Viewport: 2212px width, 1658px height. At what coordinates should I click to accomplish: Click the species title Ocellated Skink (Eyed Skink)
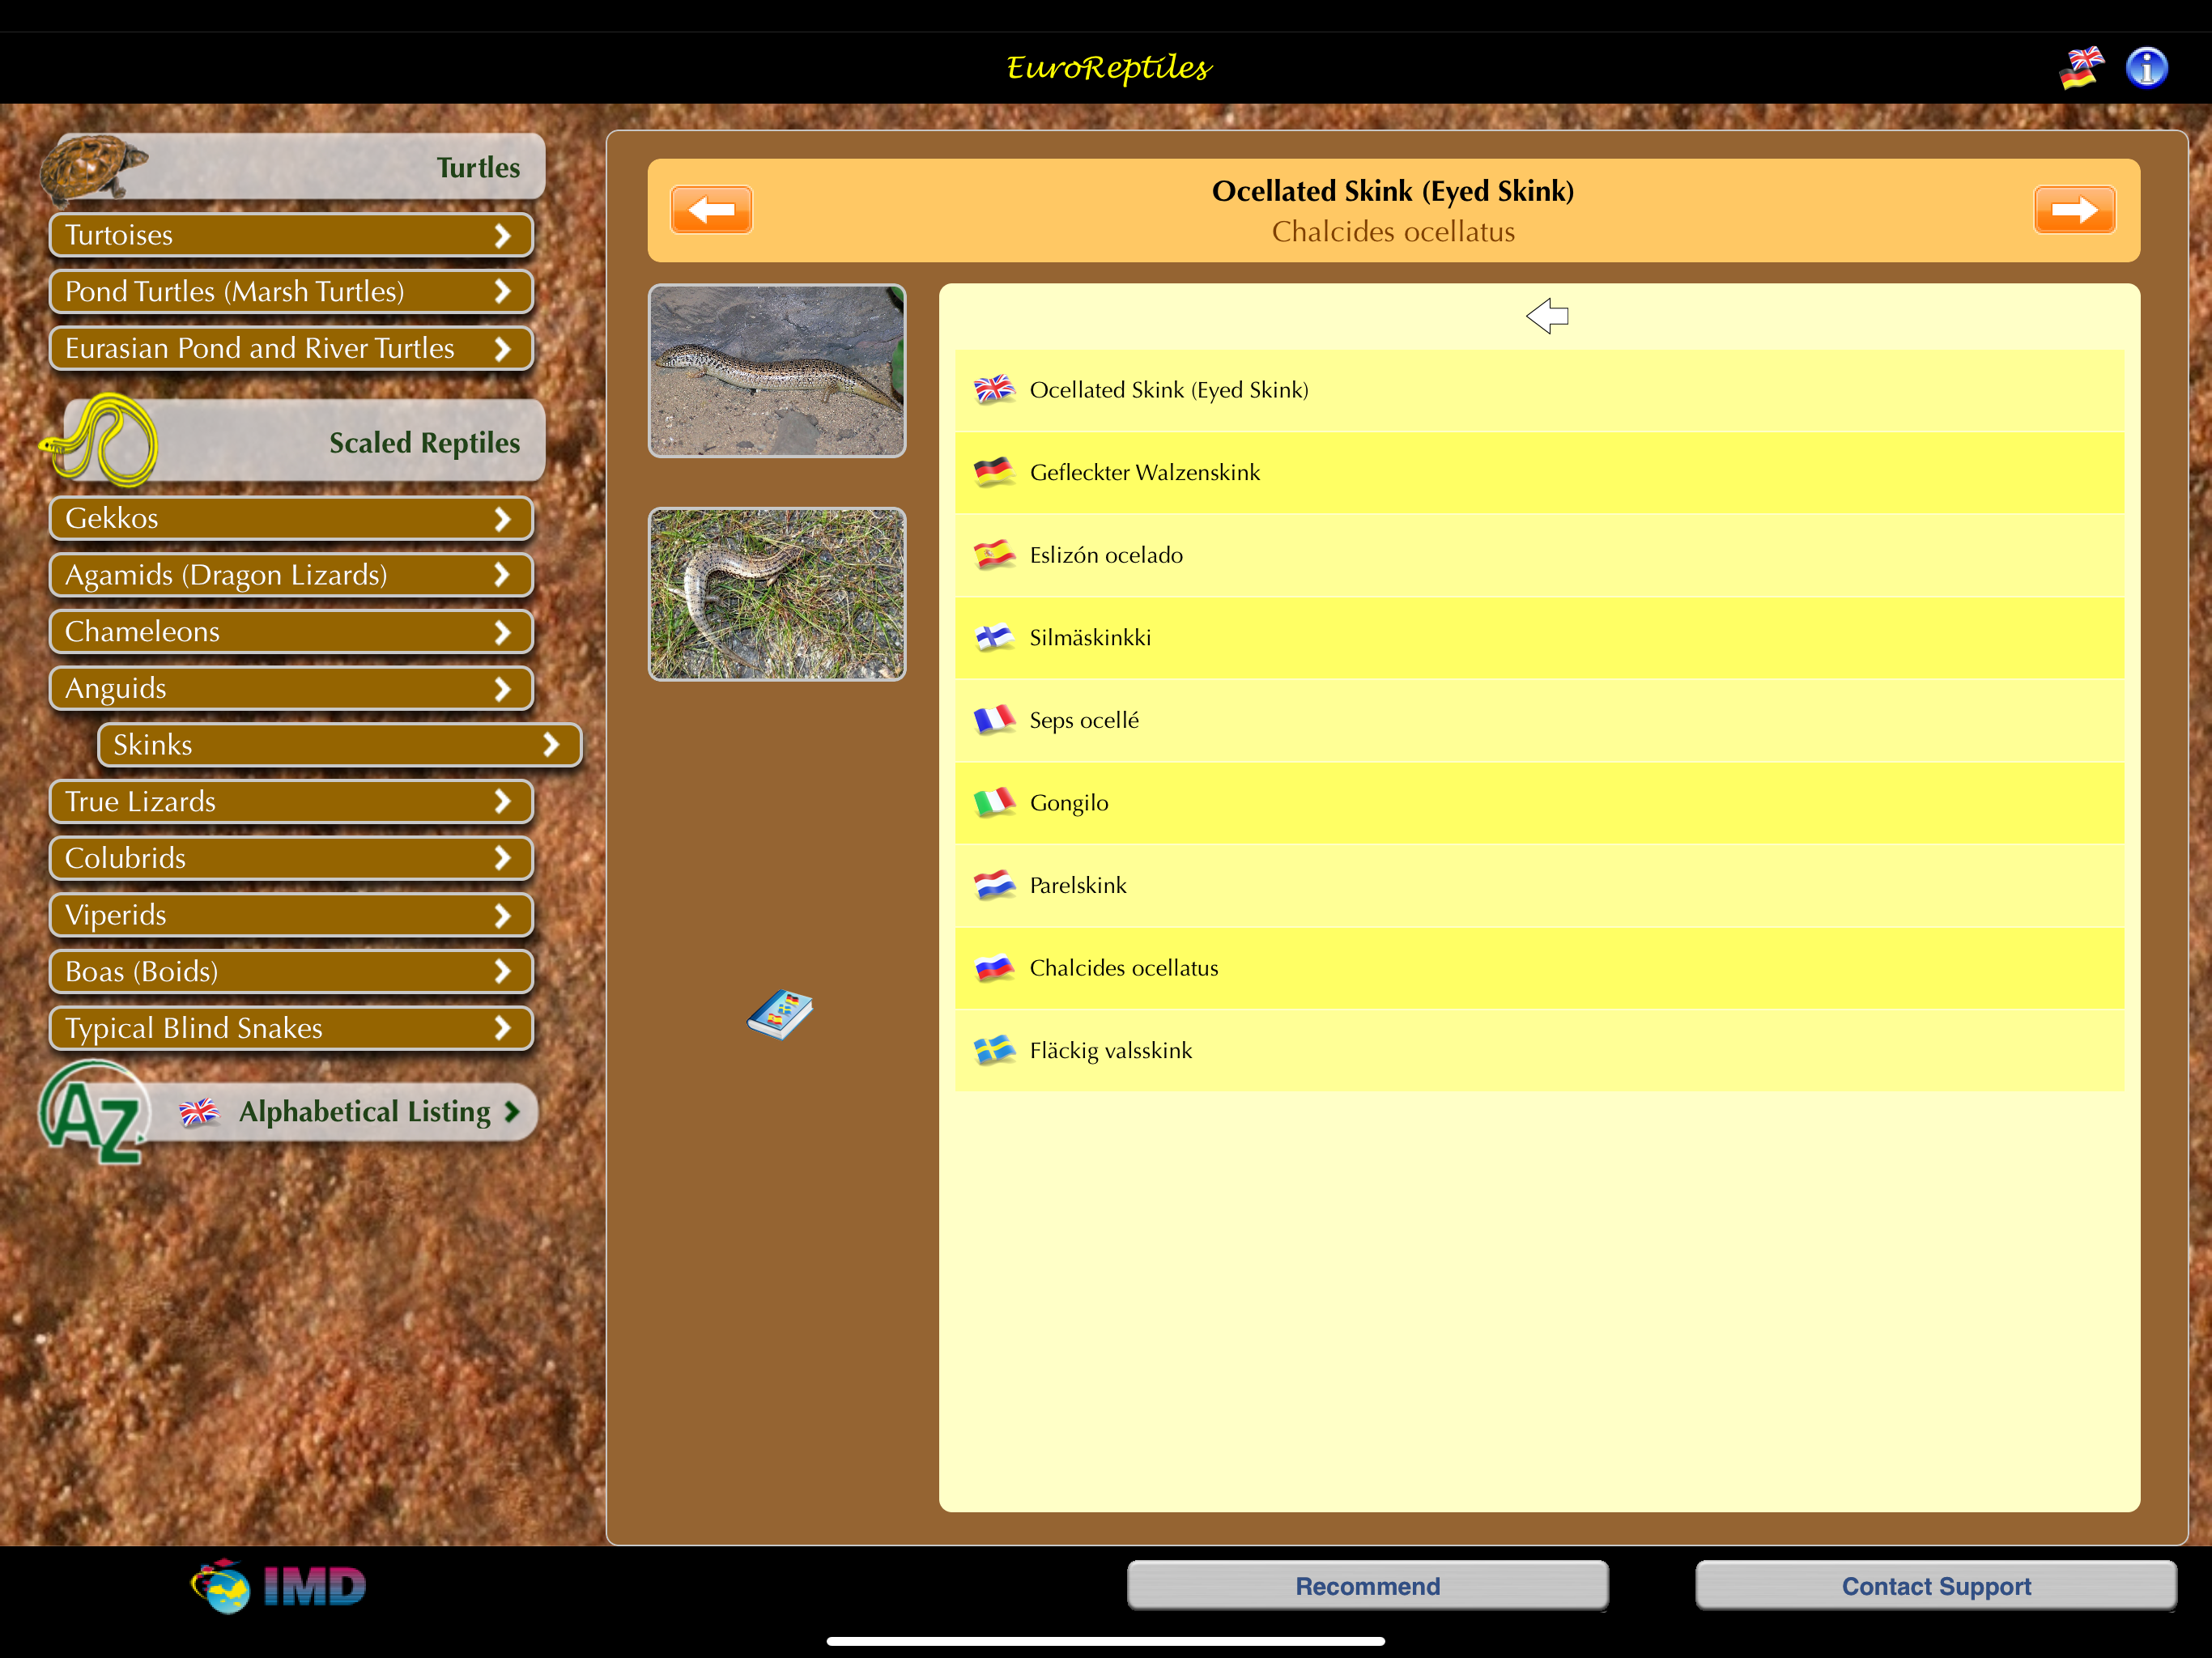[x=1393, y=191]
